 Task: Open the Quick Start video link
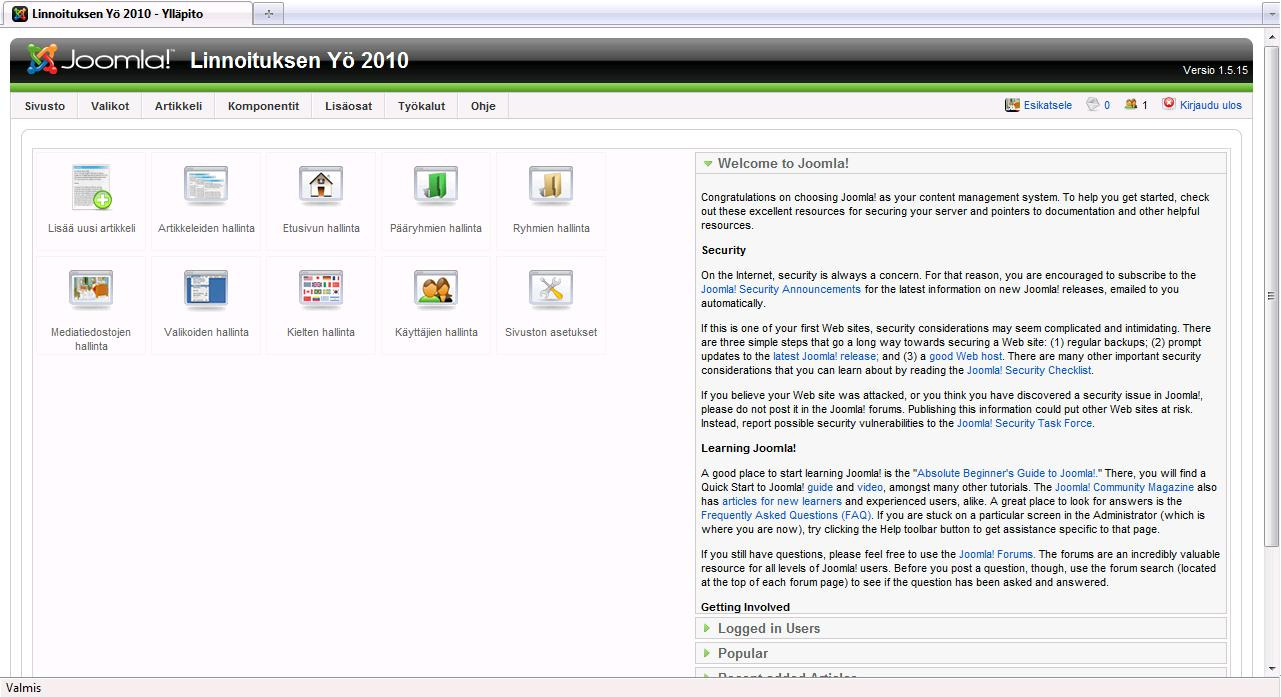pyautogui.click(x=870, y=487)
